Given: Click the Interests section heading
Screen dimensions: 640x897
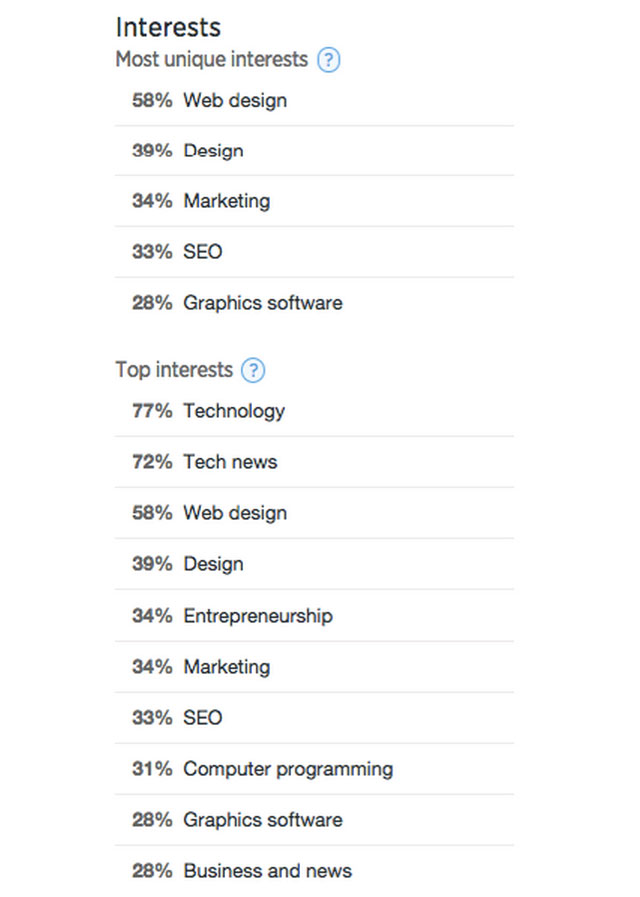Looking at the screenshot, I should 168,27.
